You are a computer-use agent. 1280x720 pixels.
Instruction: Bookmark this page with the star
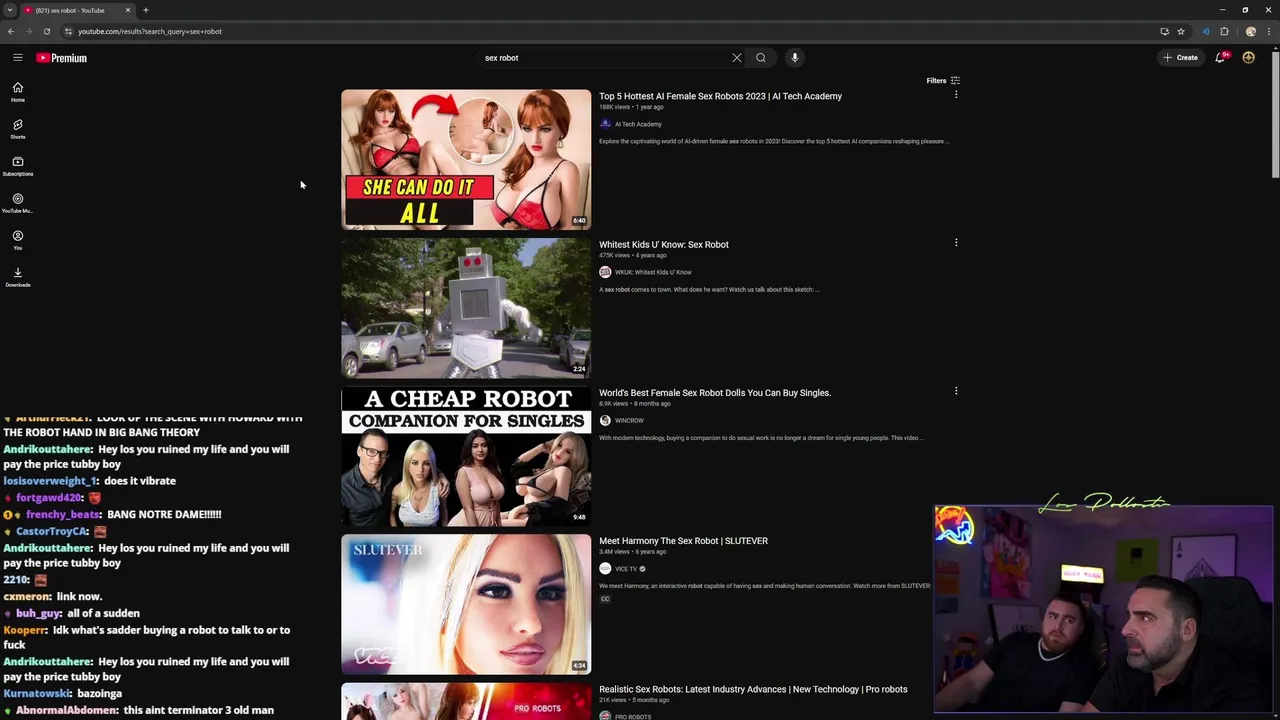[x=1181, y=31]
